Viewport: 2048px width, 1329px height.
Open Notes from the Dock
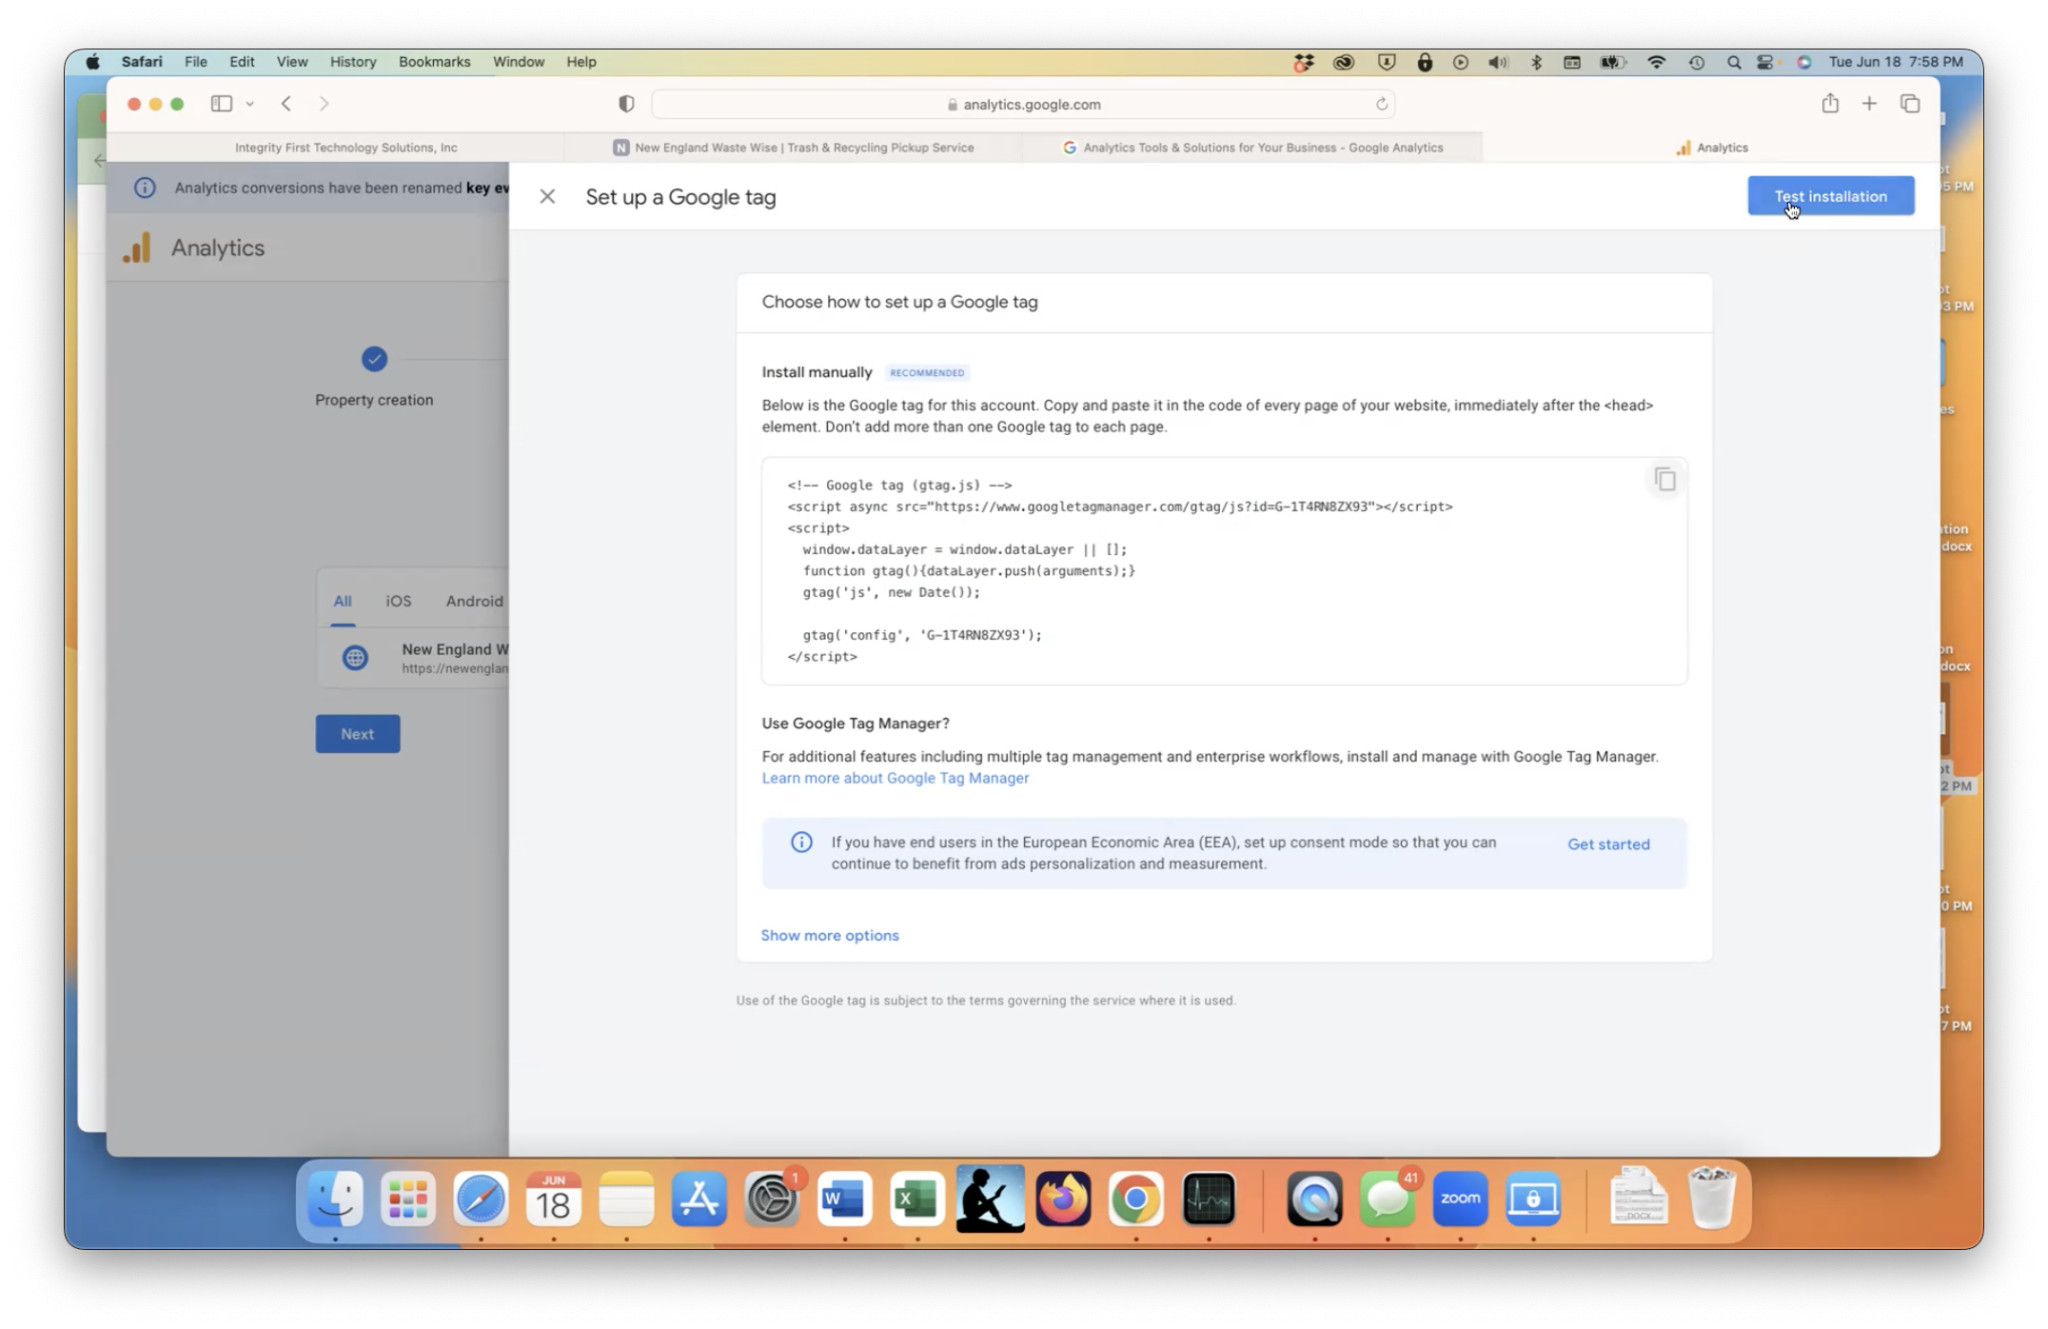pyautogui.click(x=626, y=1198)
